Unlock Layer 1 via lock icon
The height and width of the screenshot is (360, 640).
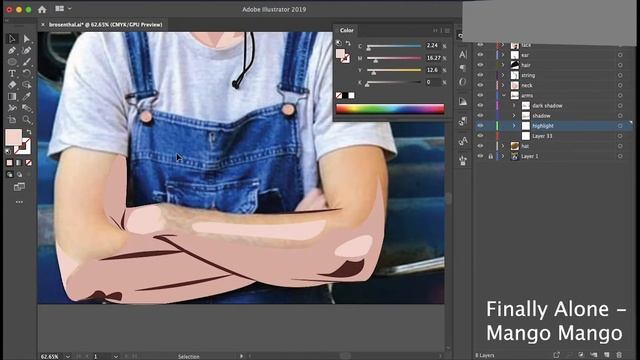491,156
